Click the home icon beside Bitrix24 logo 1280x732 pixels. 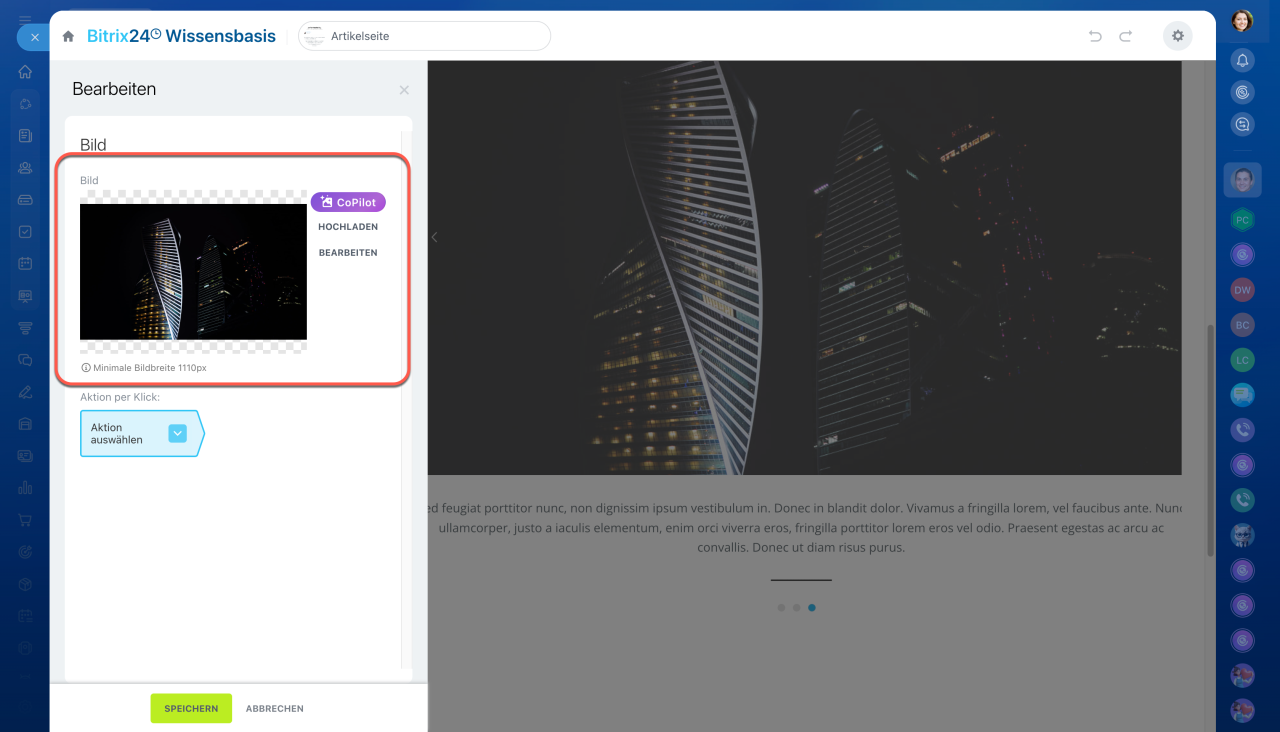[68, 37]
